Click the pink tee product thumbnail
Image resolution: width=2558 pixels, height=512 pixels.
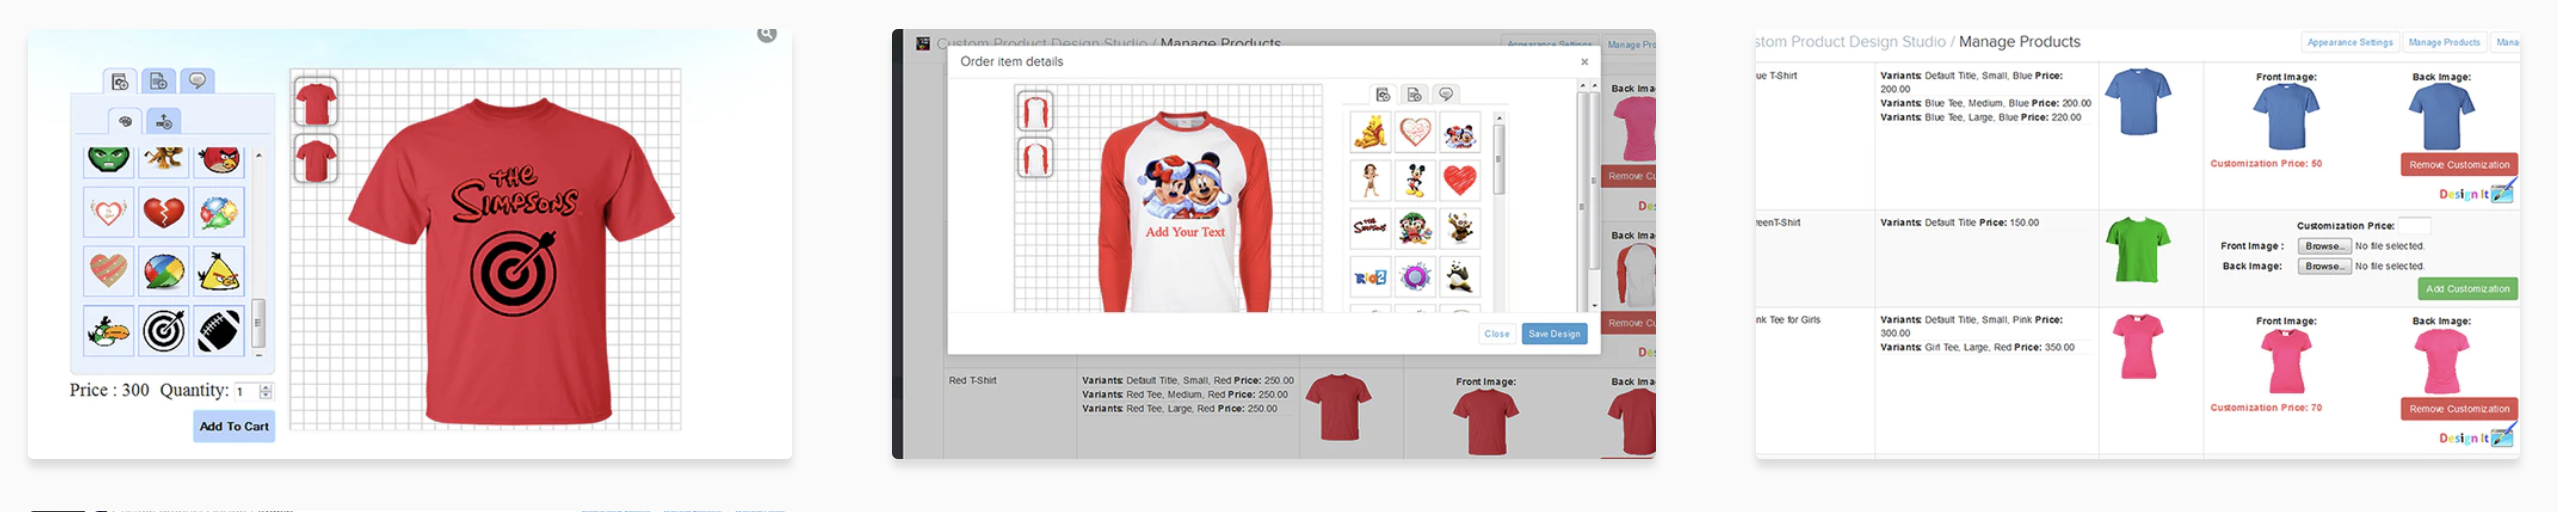[2138, 346]
